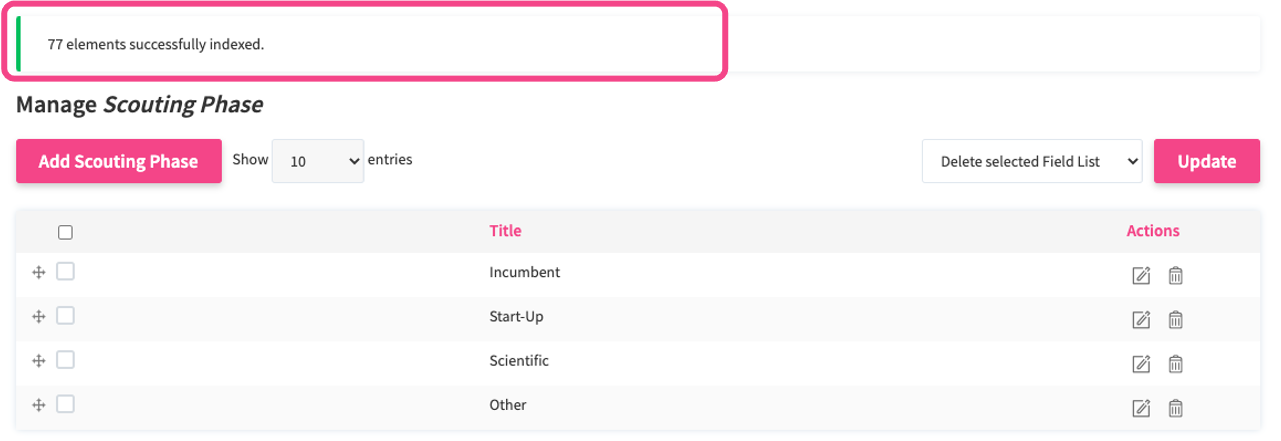Screen dimensions: 1281x441
Task: Grab the Incumbent row drag handle
Action: 39,272
